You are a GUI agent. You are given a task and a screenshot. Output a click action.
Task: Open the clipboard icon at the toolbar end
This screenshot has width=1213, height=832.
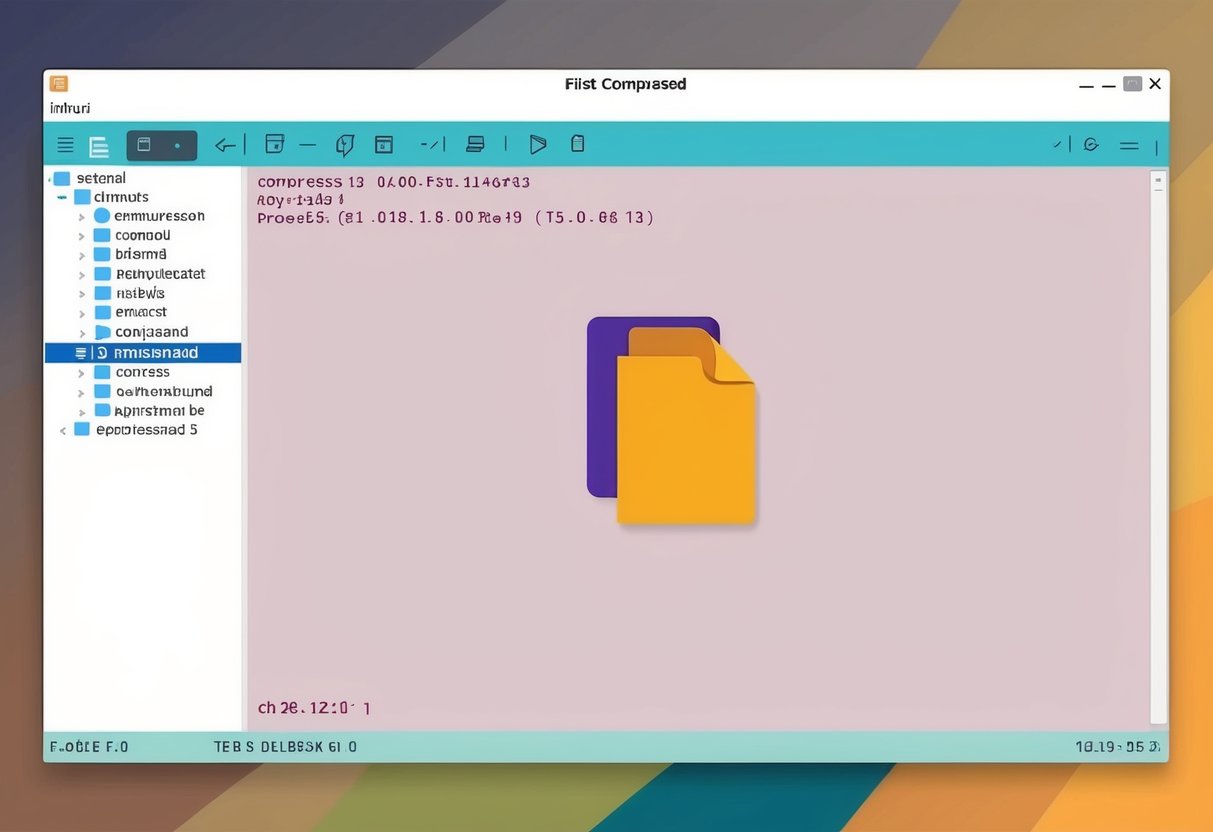pos(577,144)
